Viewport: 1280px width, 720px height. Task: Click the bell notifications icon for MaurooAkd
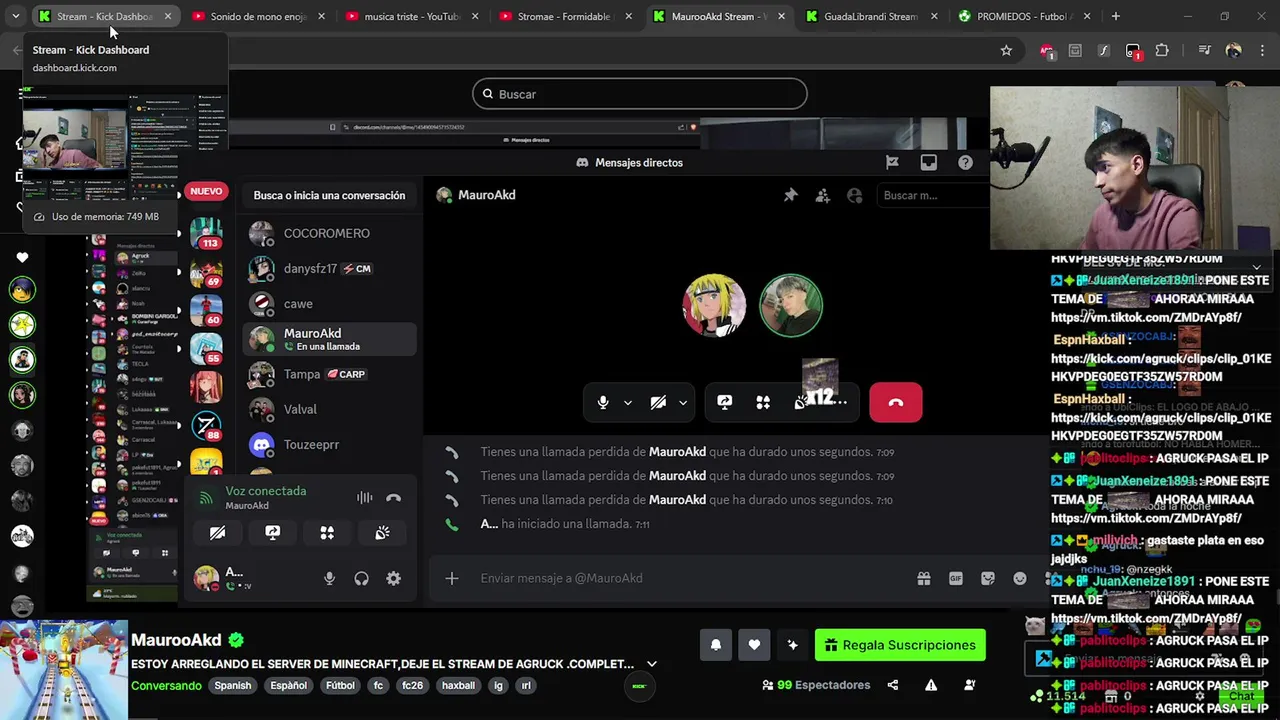[716, 645]
